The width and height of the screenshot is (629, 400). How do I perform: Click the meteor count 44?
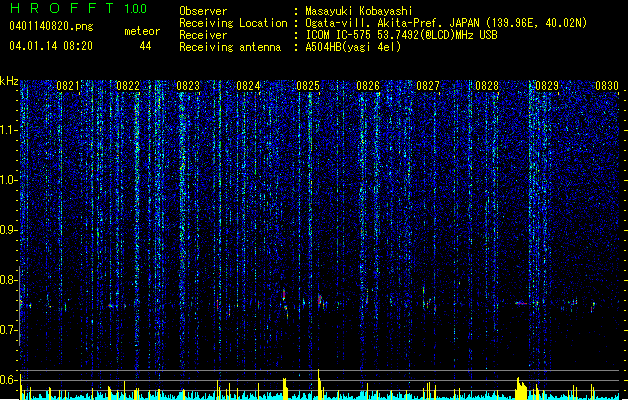145,46
